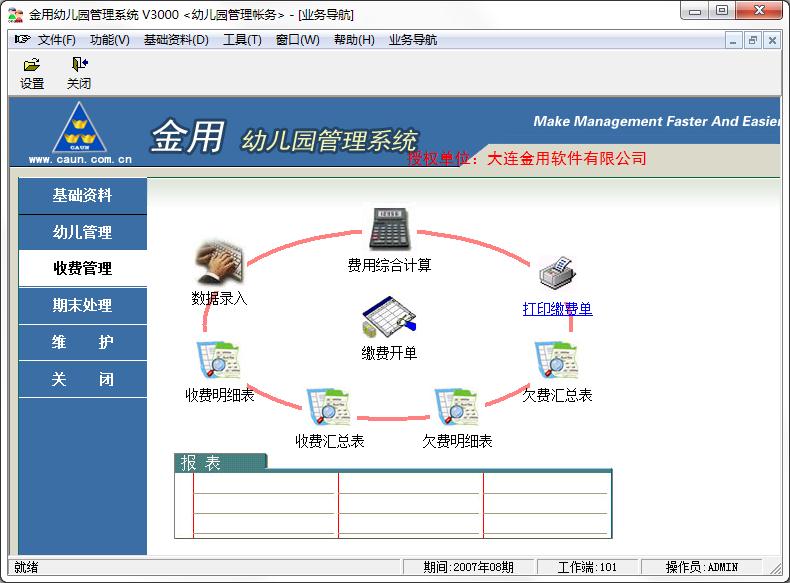Open the 欠费明细表 report icon
The height and width of the screenshot is (583, 790).
(456, 407)
